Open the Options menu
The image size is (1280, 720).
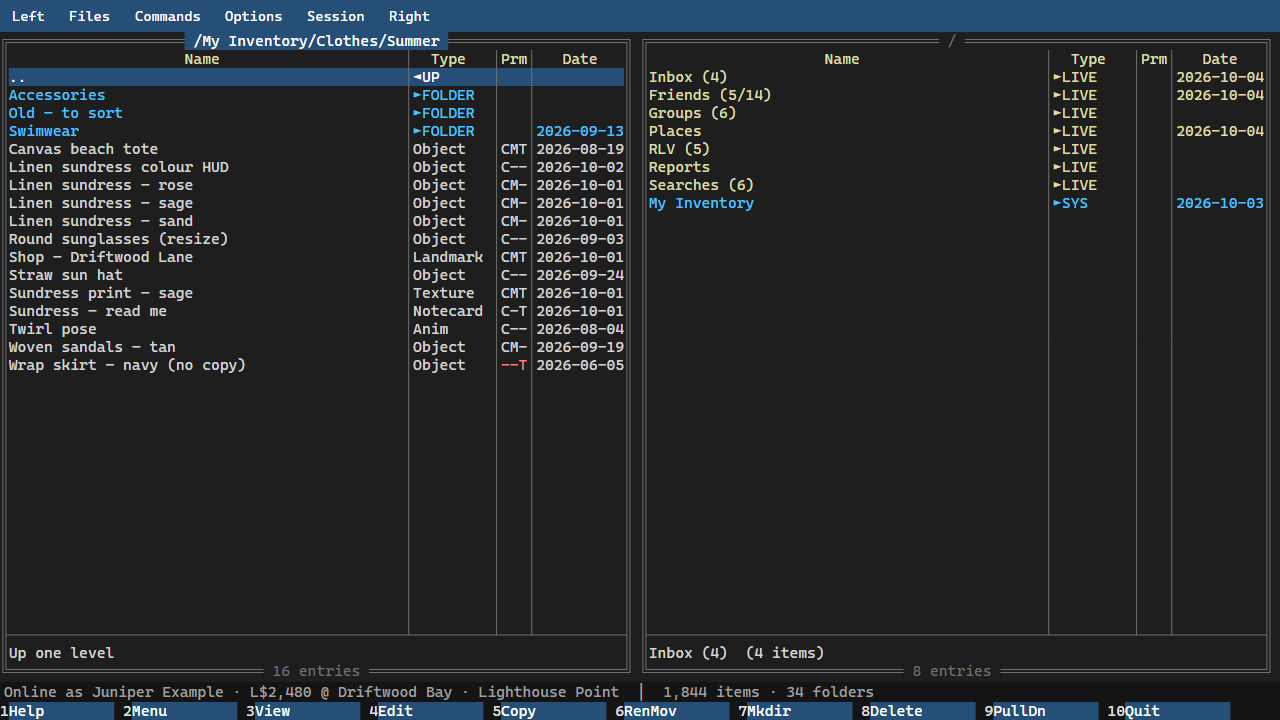click(x=253, y=16)
